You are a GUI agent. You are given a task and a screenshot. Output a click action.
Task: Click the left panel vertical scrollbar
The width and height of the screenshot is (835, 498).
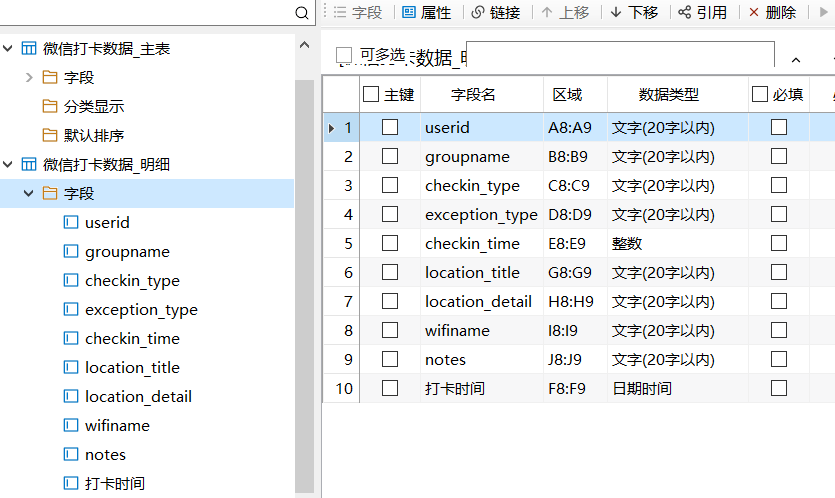click(304, 280)
